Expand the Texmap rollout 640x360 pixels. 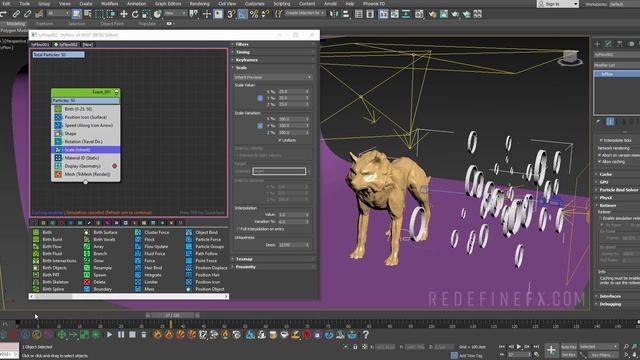[x=274, y=259]
